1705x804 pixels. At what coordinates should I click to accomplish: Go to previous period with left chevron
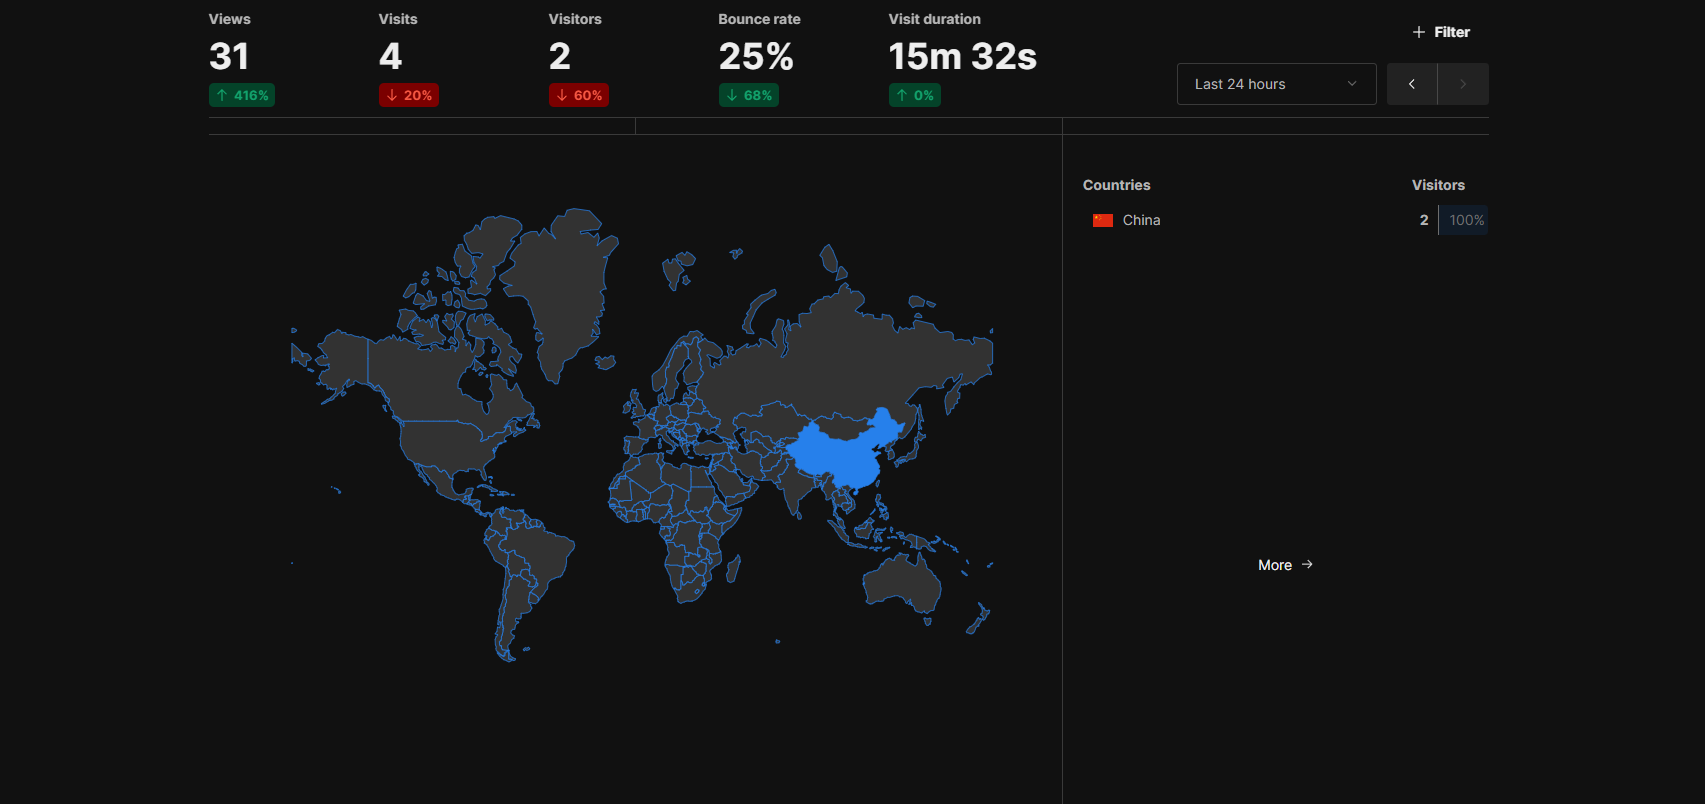[1411, 84]
